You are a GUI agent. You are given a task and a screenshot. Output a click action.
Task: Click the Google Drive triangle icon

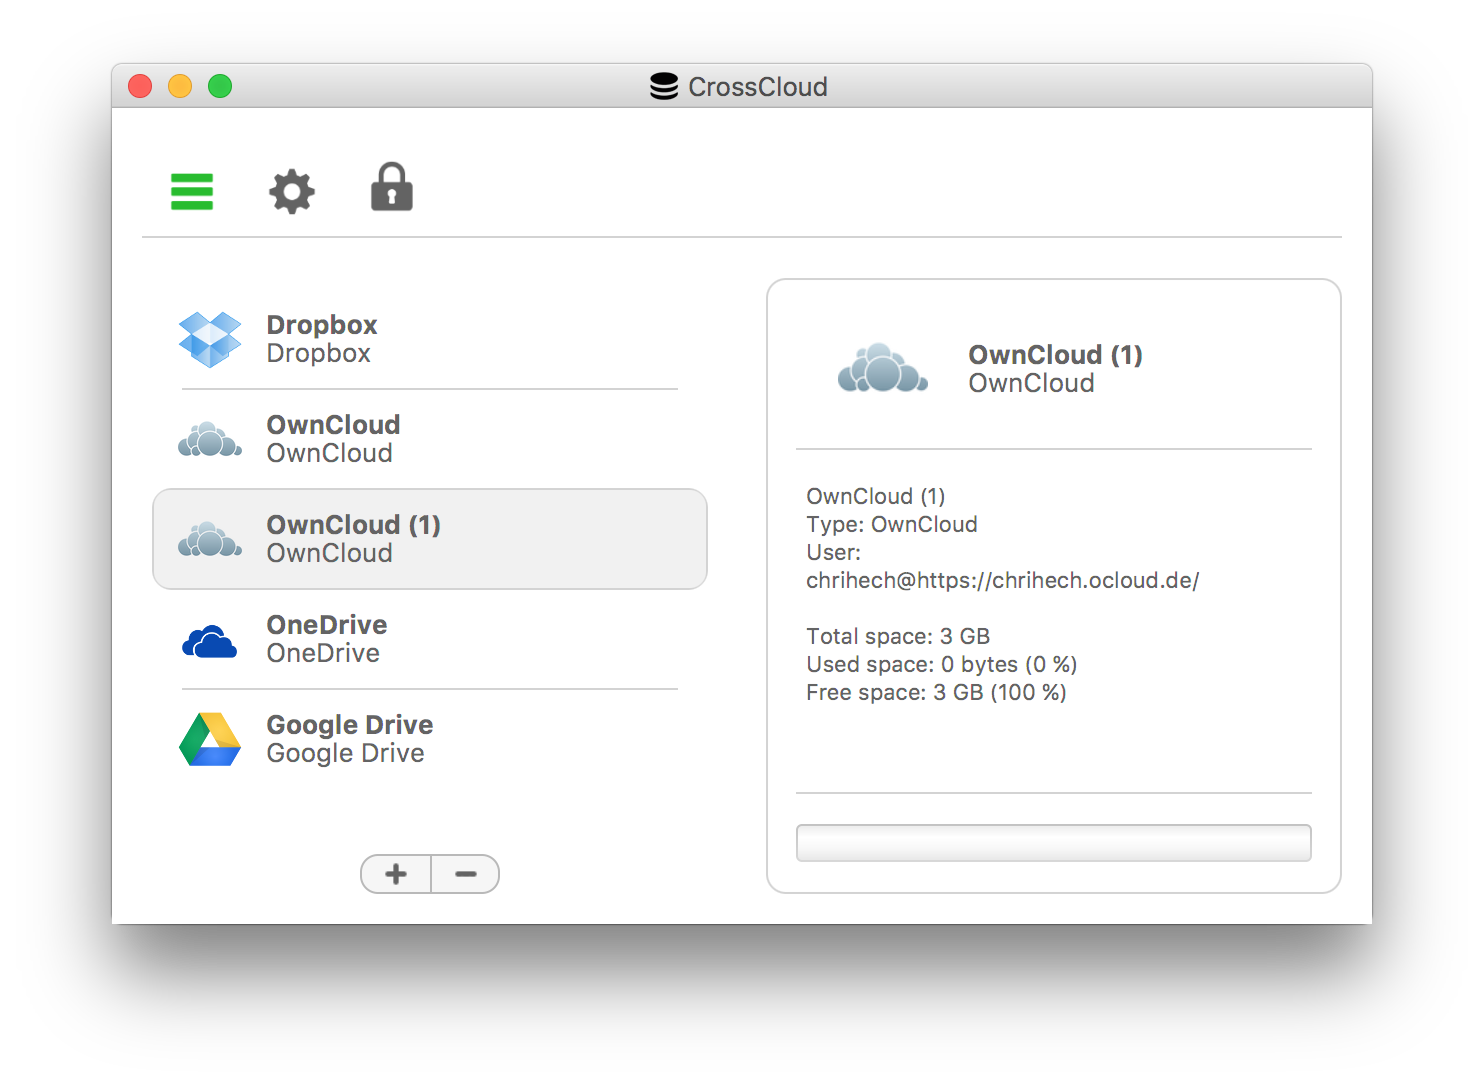pyautogui.click(x=210, y=739)
